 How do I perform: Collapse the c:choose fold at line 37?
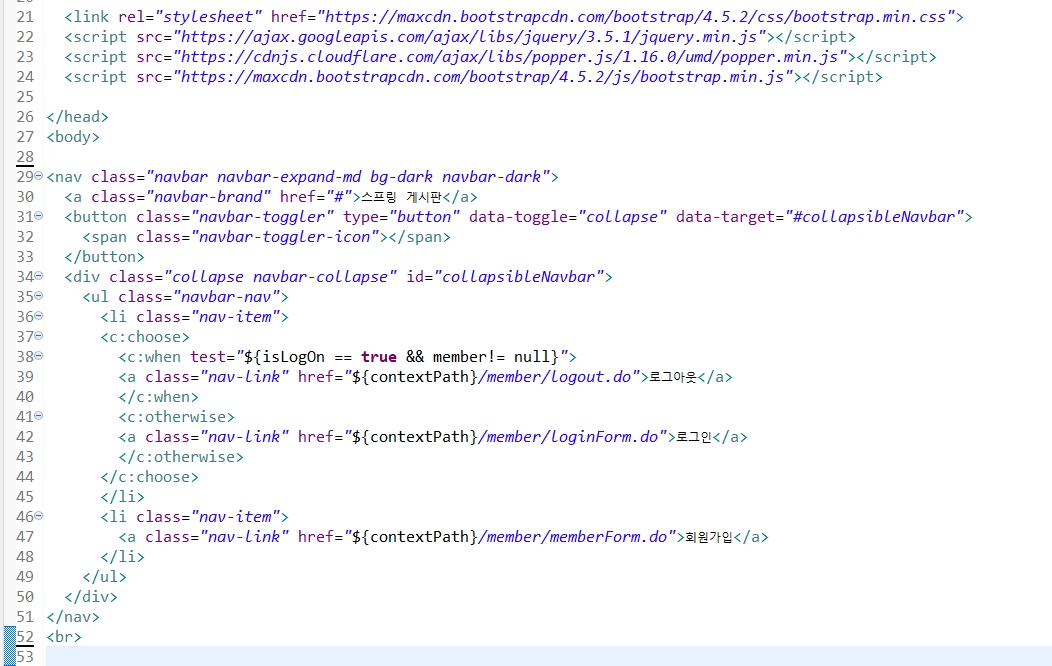click(39, 335)
